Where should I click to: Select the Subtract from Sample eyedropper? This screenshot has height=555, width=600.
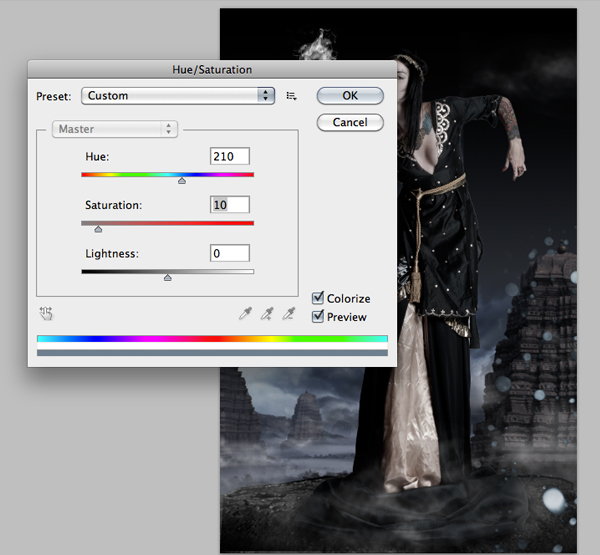pos(289,313)
